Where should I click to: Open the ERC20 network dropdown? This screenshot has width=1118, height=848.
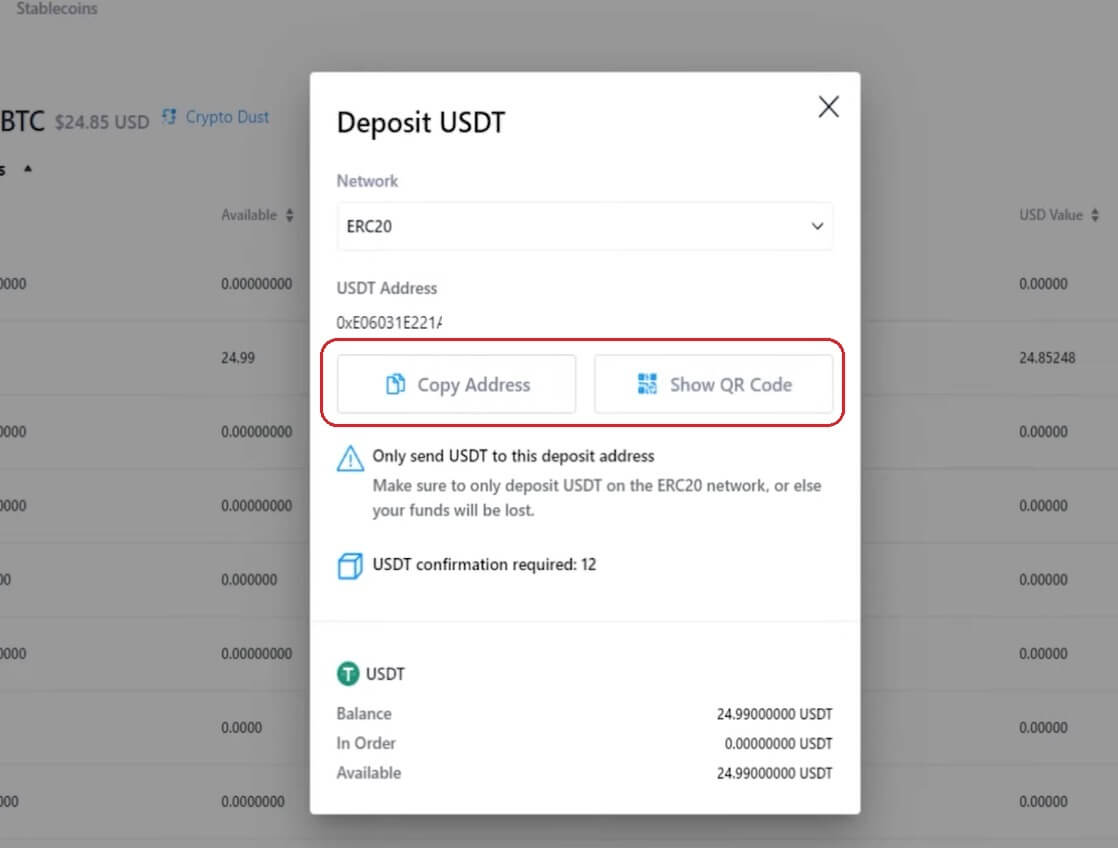pos(585,226)
